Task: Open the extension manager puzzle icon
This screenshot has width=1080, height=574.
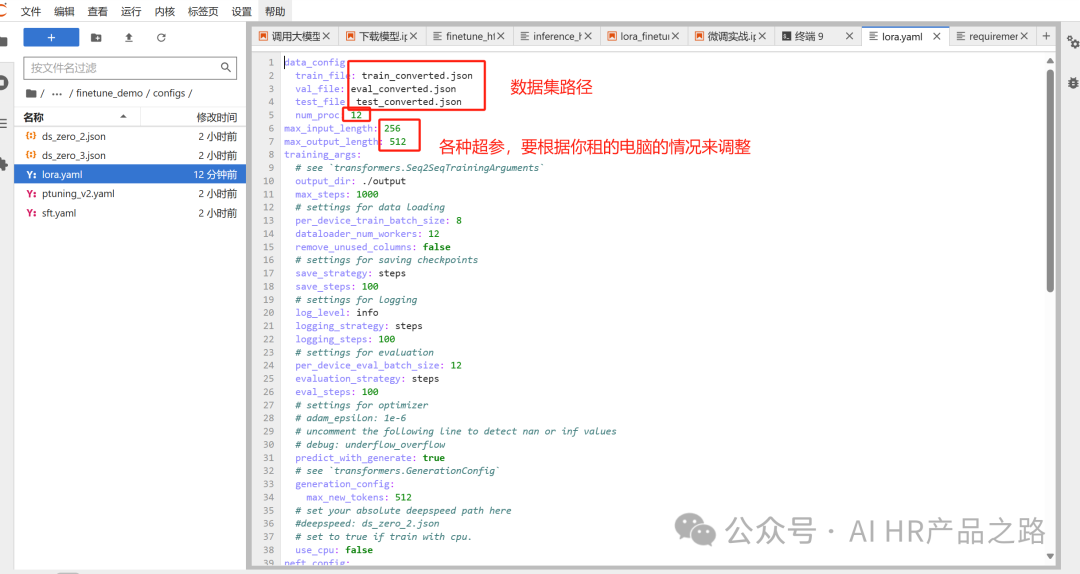Action: [4, 163]
